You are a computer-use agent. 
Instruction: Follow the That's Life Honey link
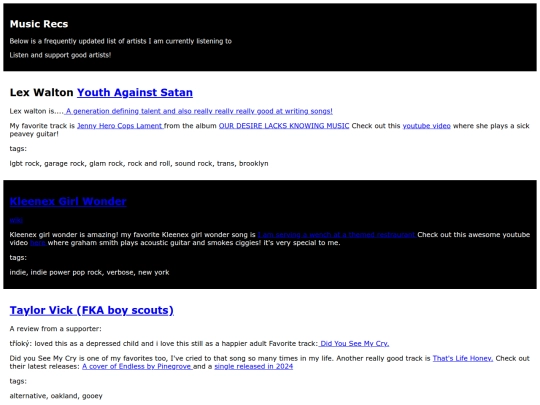pos(463,359)
